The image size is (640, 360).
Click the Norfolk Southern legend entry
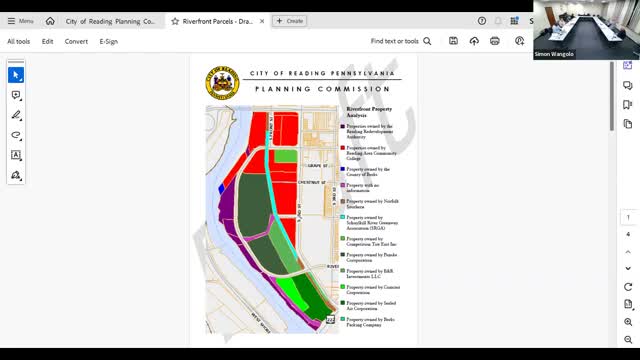click(x=370, y=204)
